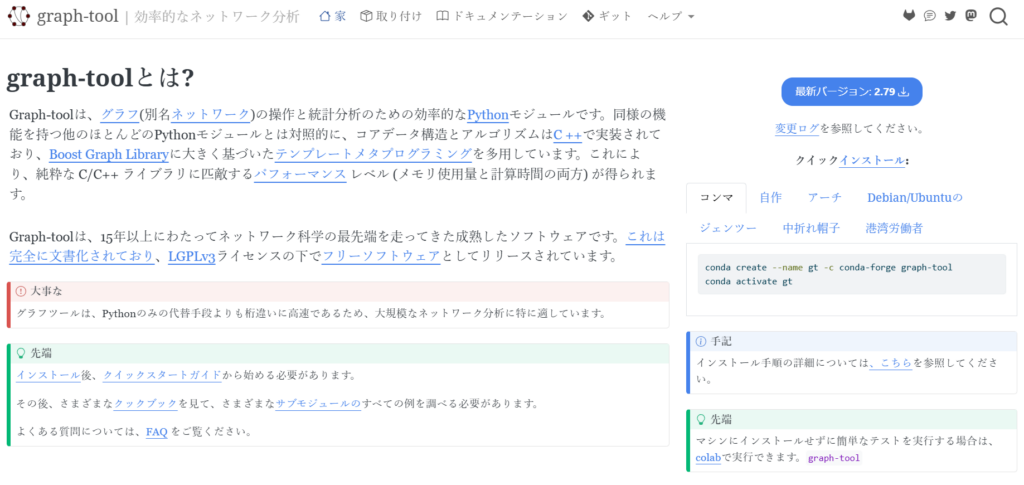Screen dimensions: 1024x485
Task: Click the graph-tool site title
Action: click(78, 16)
